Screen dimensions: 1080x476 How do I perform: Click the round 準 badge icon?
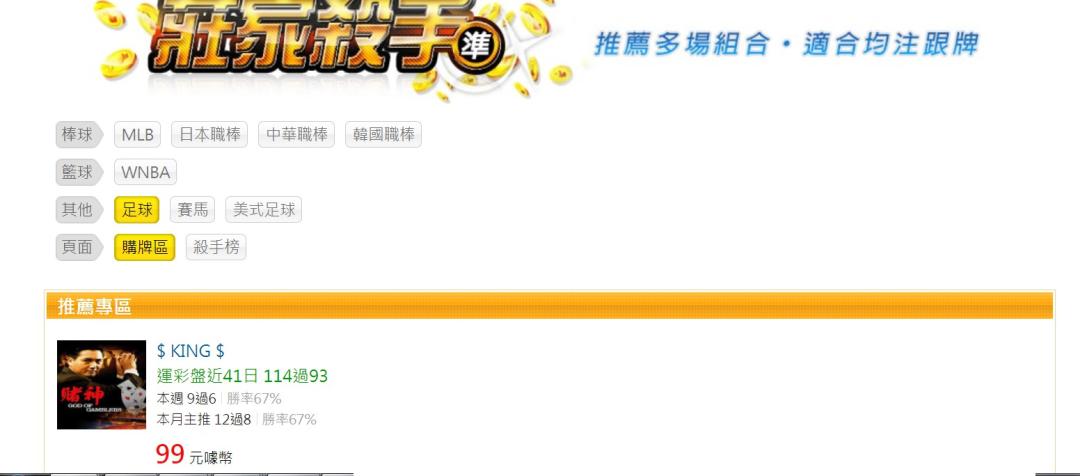pyautogui.click(x=479, y=45)
